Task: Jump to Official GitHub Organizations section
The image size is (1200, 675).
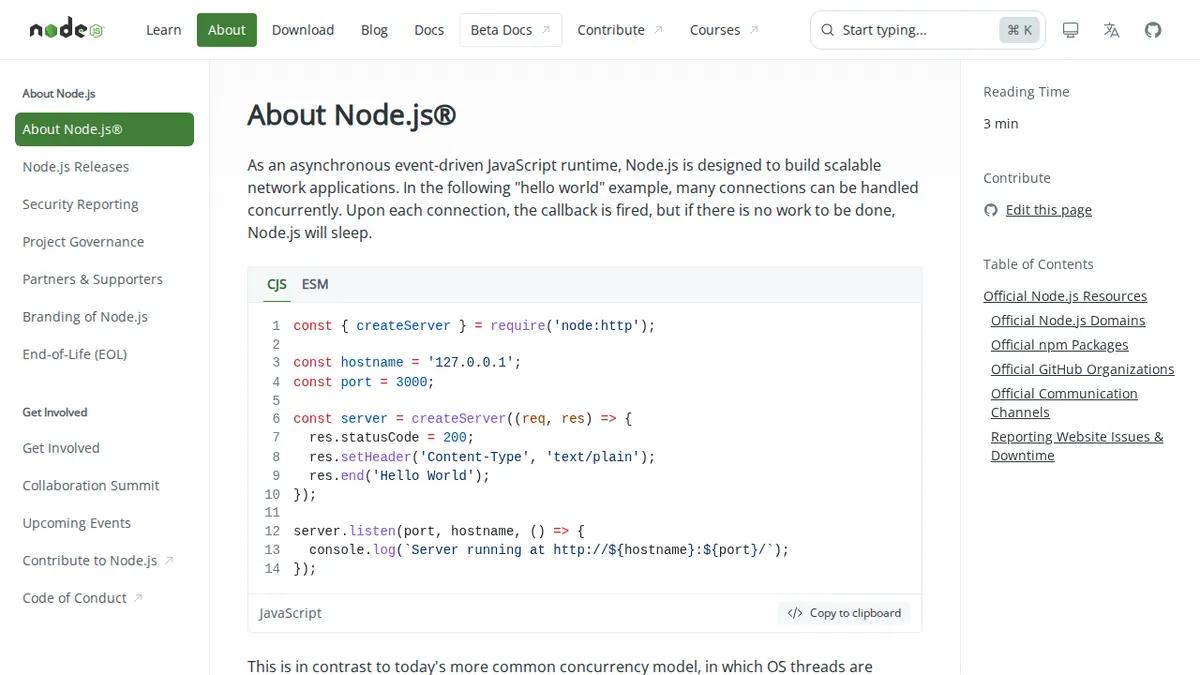Action: point(1082,369)
